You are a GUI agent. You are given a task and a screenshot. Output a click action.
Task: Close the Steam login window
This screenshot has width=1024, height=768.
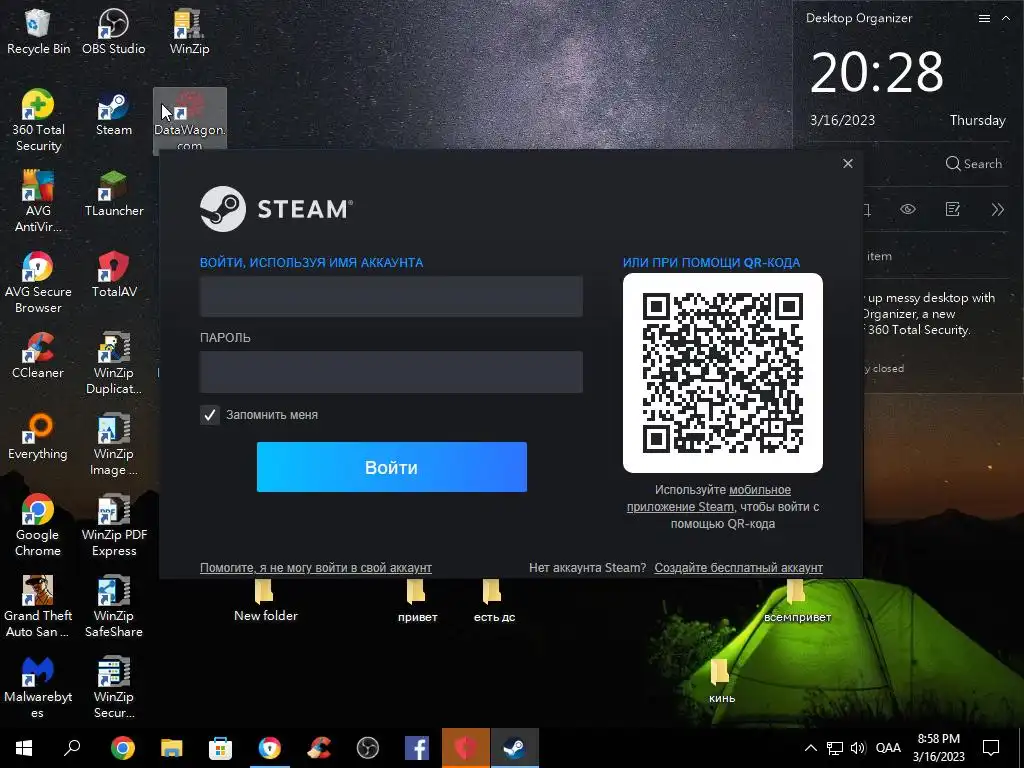point(848,163)
